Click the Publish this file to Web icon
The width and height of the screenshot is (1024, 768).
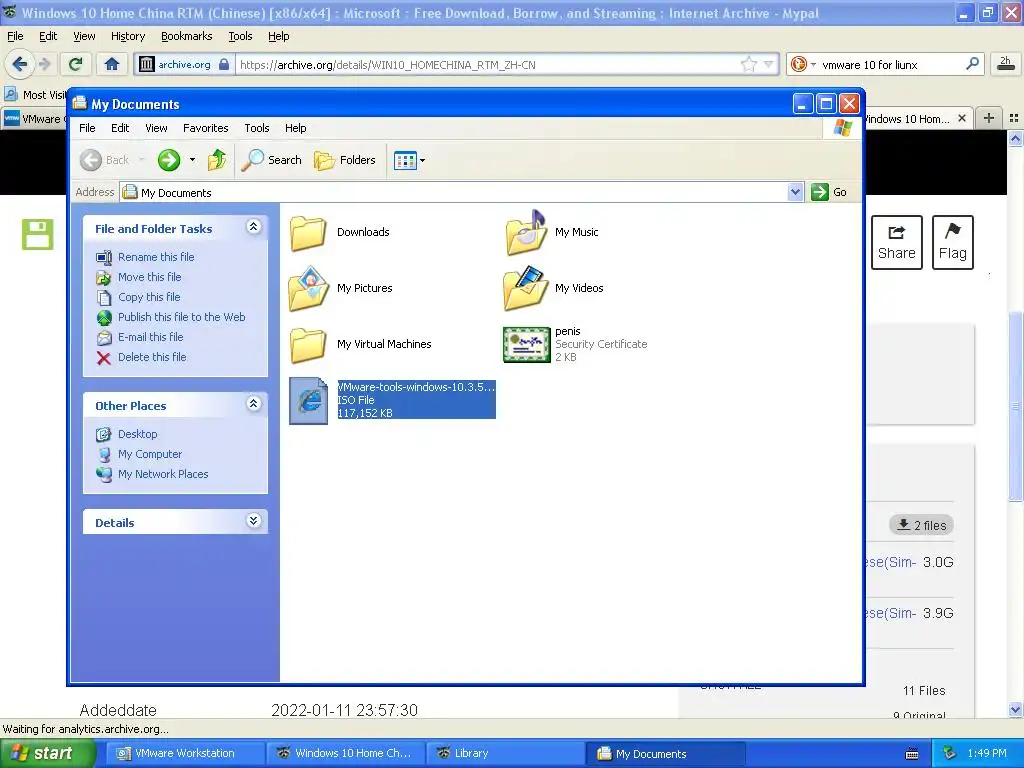coord(104,317)
